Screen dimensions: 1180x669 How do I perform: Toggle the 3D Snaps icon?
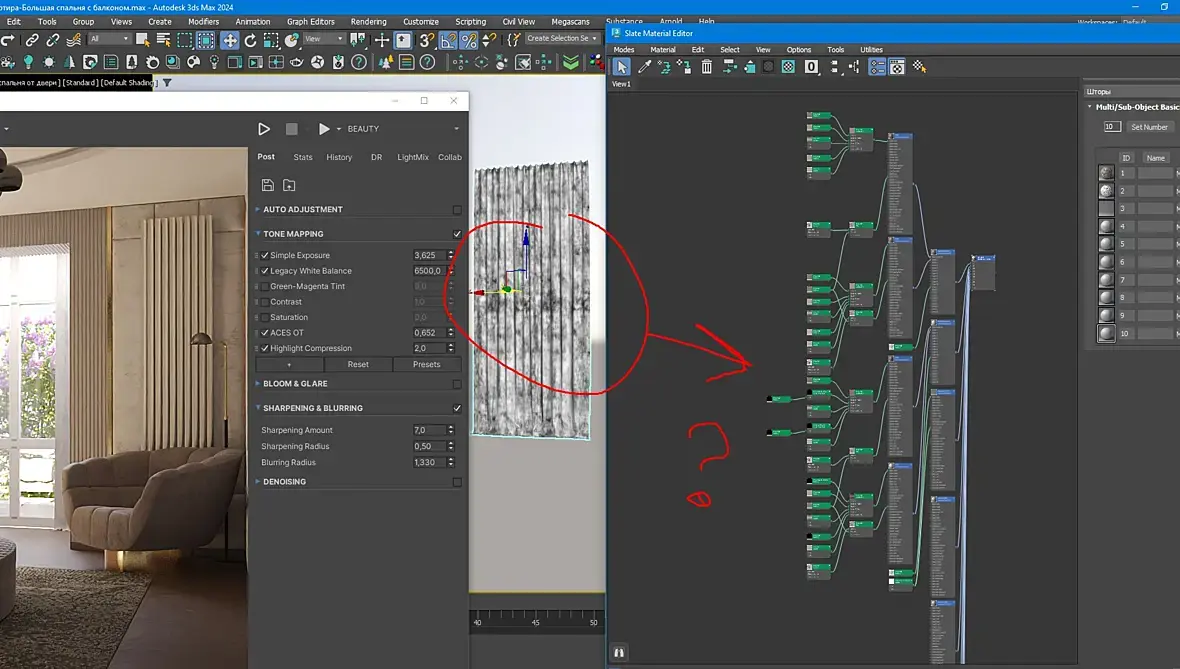click(x=427, y=40)
